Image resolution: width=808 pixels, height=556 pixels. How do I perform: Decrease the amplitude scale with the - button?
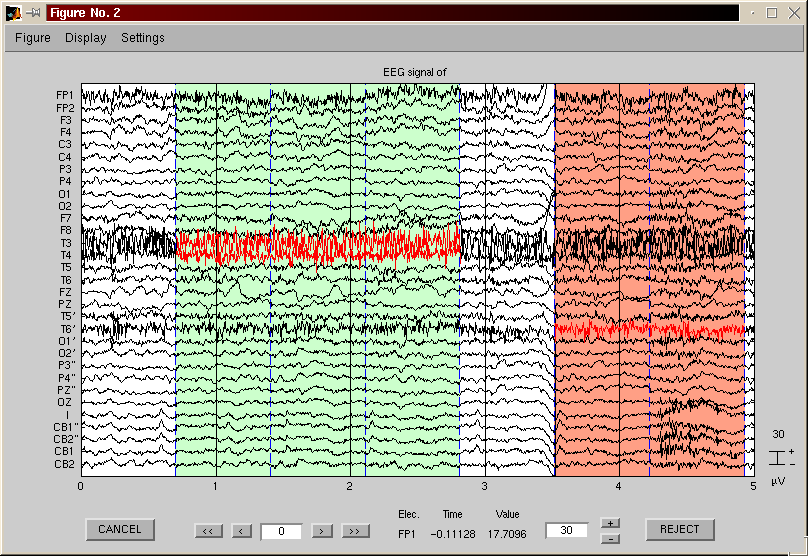pos(610,538)
